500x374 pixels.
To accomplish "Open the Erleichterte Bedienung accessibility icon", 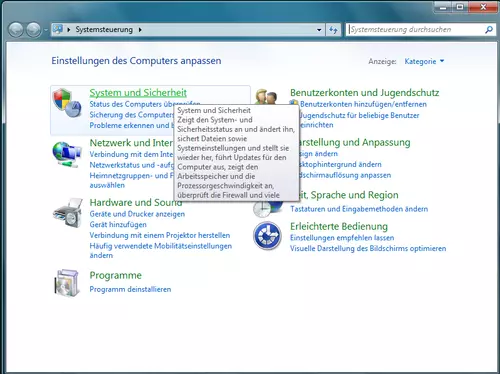I will point(267,236).
